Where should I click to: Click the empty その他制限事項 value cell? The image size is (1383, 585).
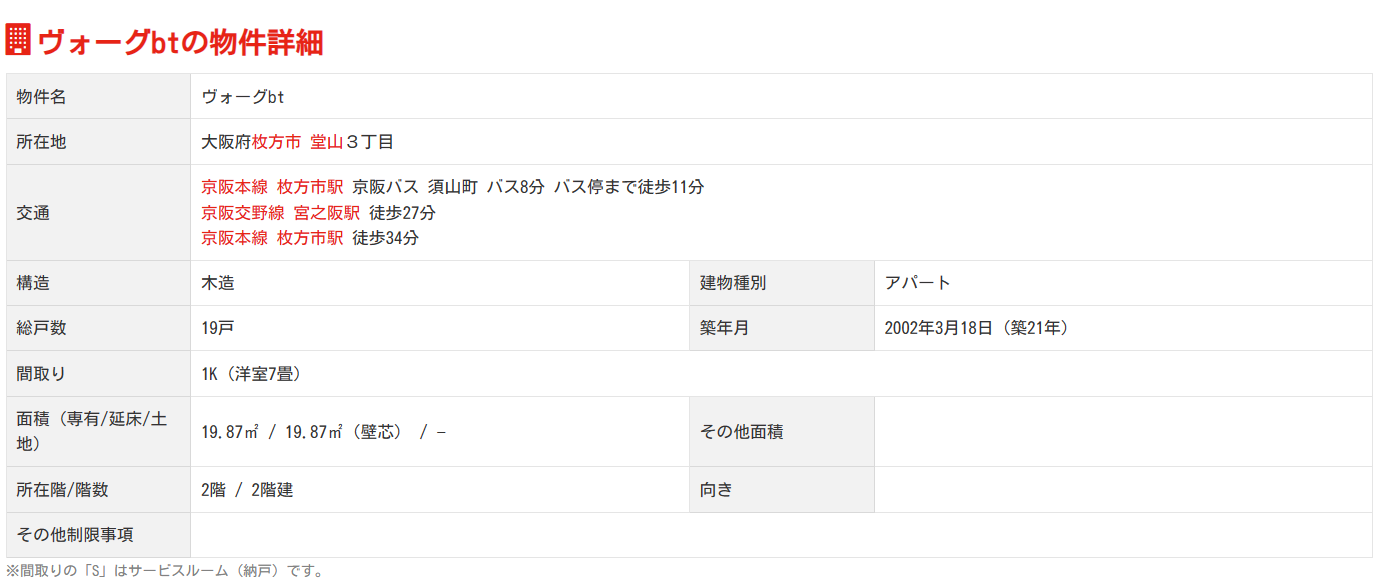point(780,535)
